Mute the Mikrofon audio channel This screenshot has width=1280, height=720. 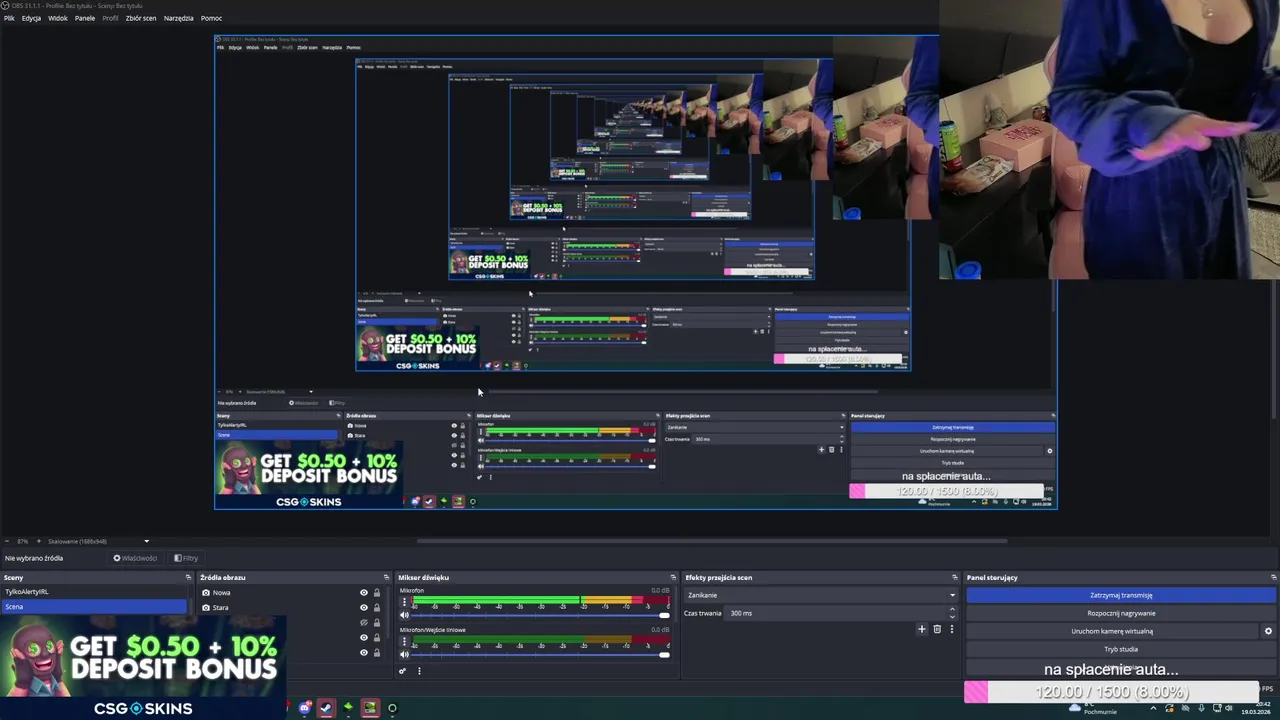(404, 615)
